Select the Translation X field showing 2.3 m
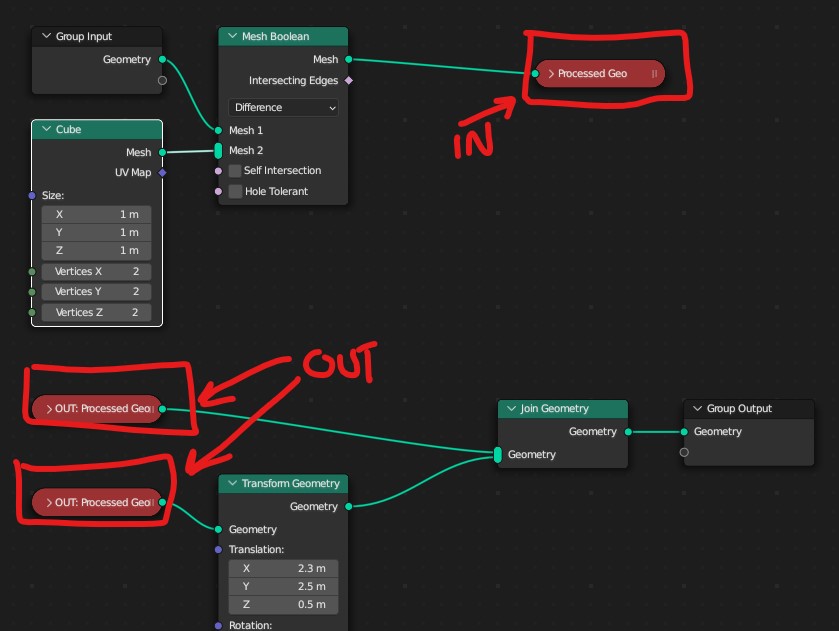 coord(283,568)
